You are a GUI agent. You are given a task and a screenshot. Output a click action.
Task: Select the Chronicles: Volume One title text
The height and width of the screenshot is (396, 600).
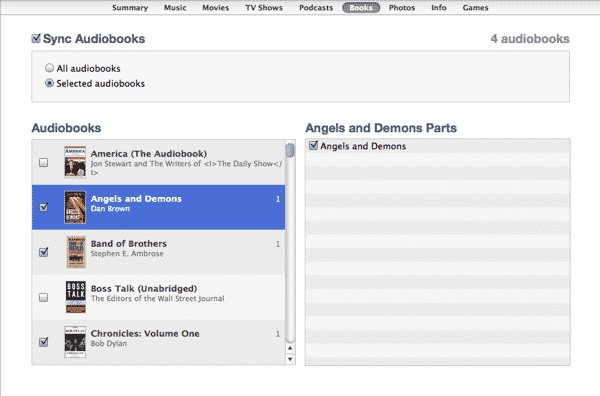(x=145, y=334)
